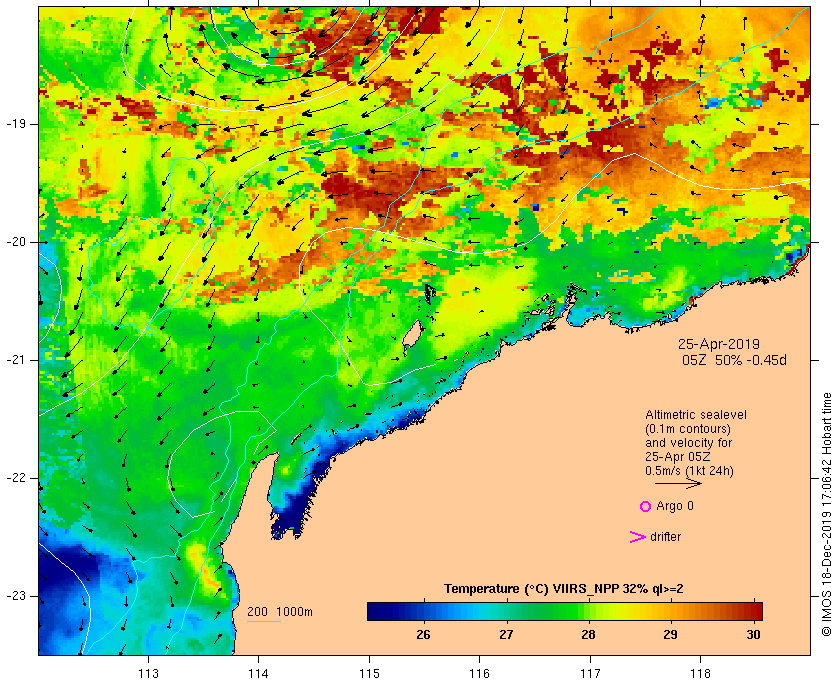Click the white-filled island outline near 115.4E
Image resolution: width=840 pixels, height=680 pixels.
coord(411,335)
